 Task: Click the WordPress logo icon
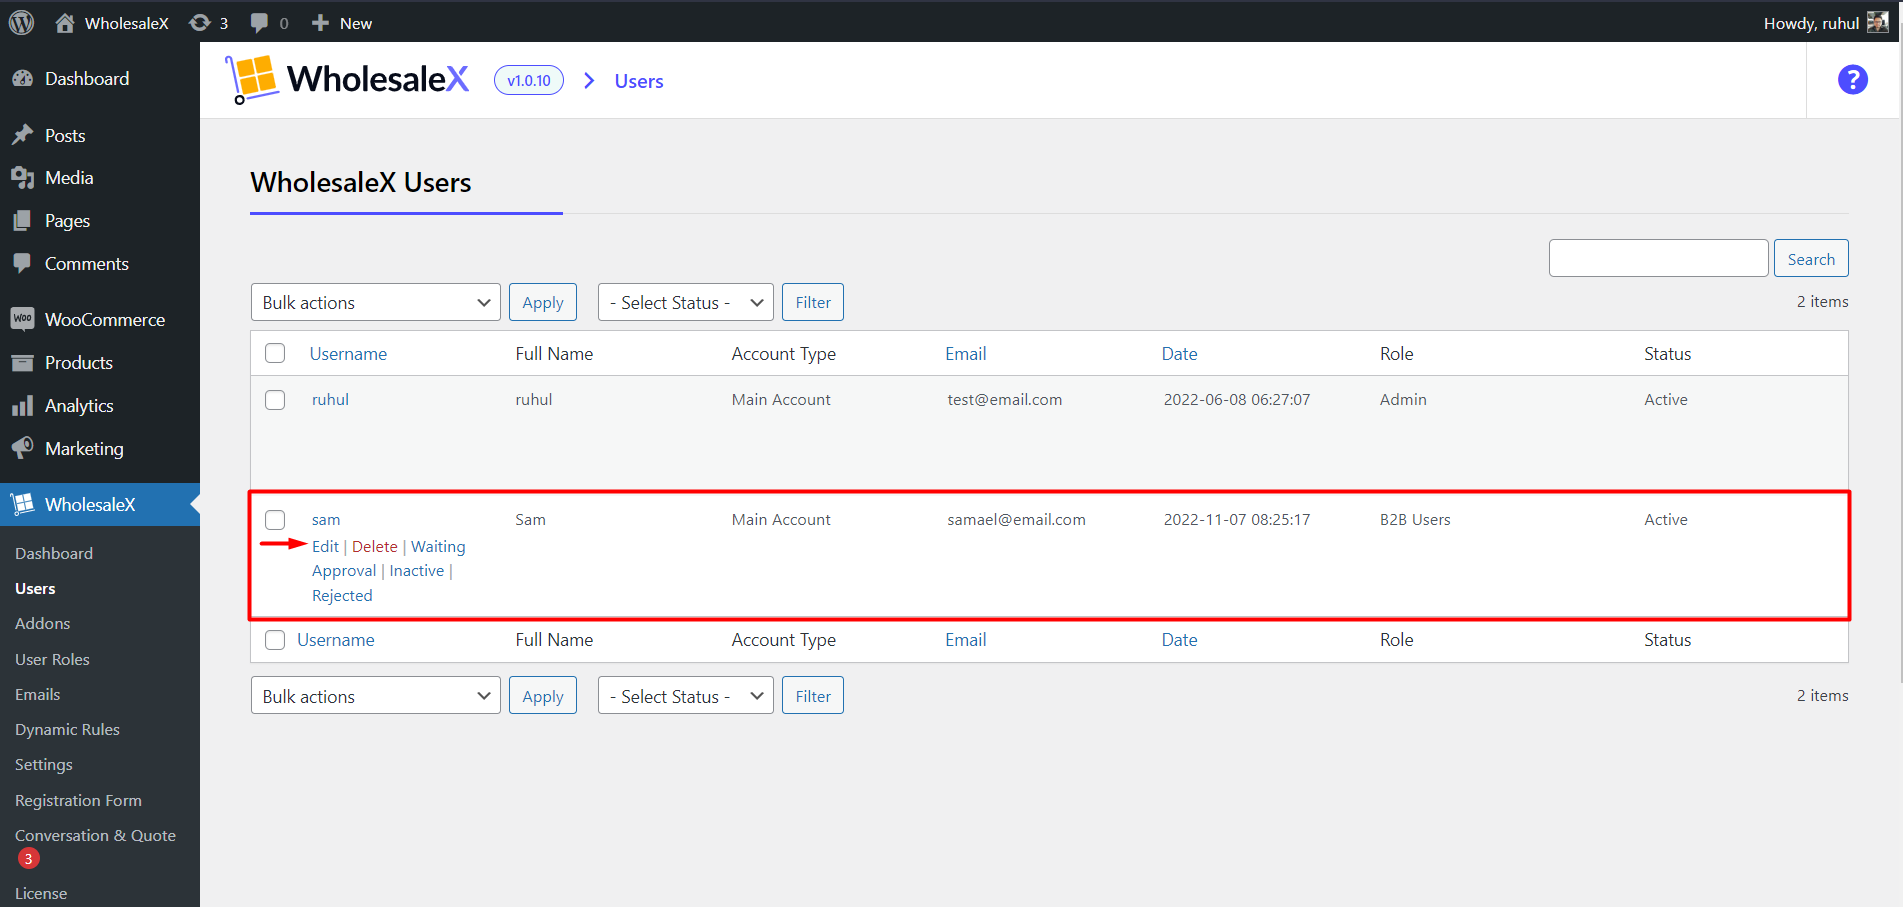pyautogui.click(x=21, y=22)
